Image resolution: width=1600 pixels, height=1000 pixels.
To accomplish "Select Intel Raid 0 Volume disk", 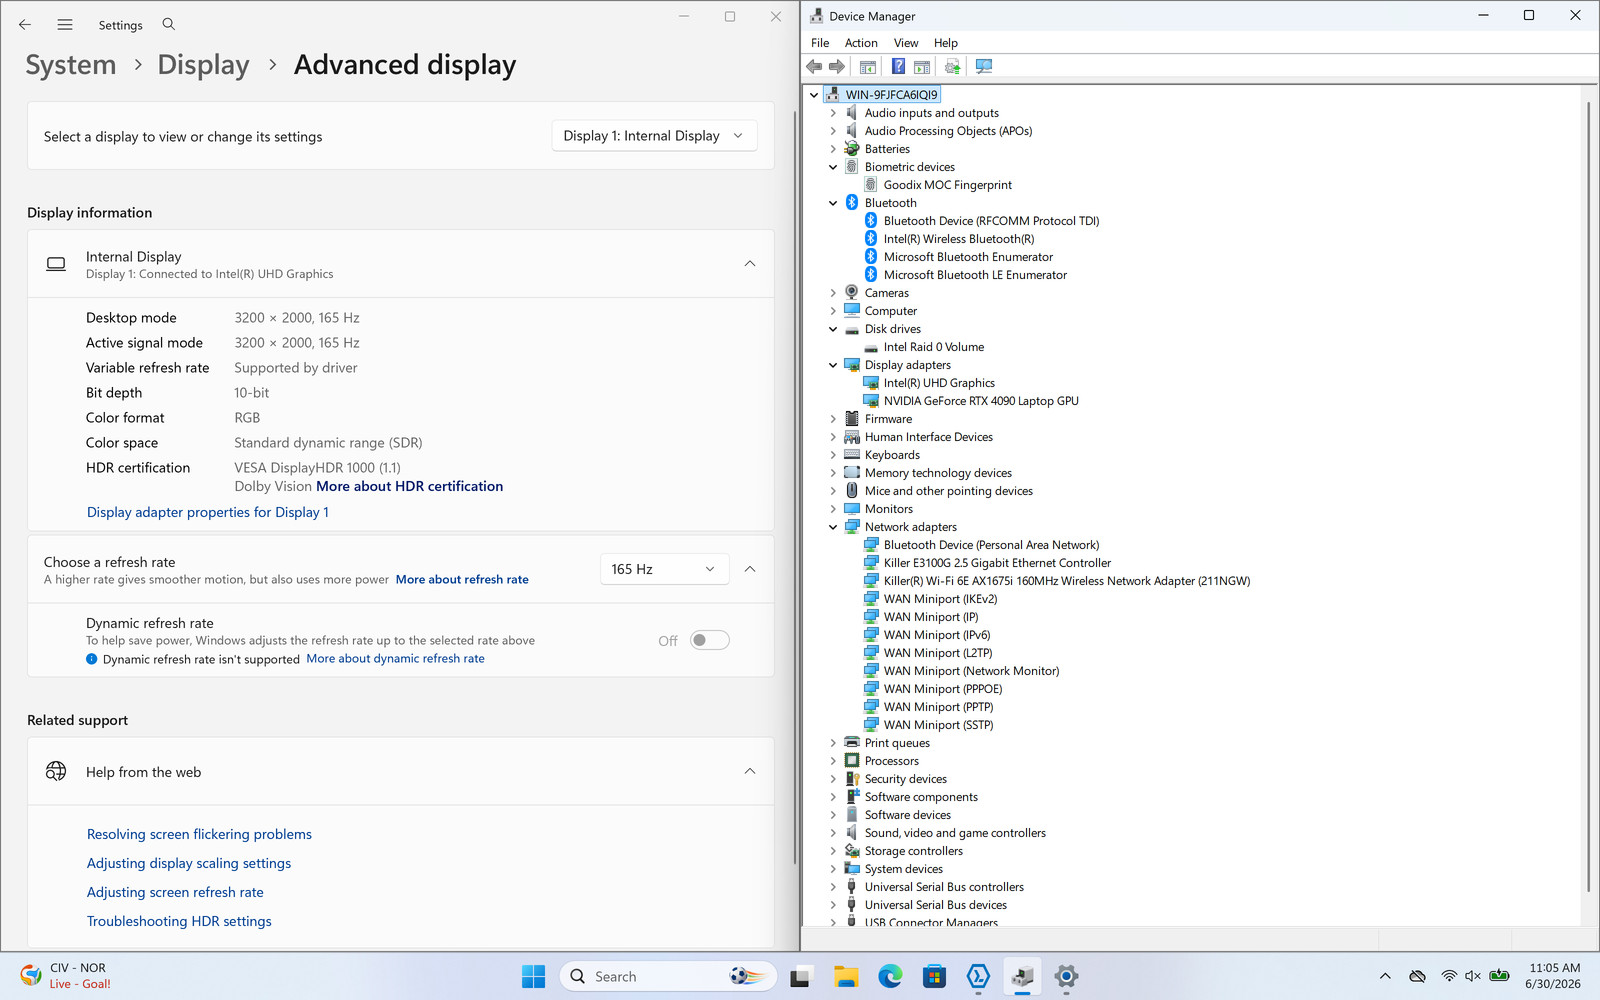I will coord(934,347).
